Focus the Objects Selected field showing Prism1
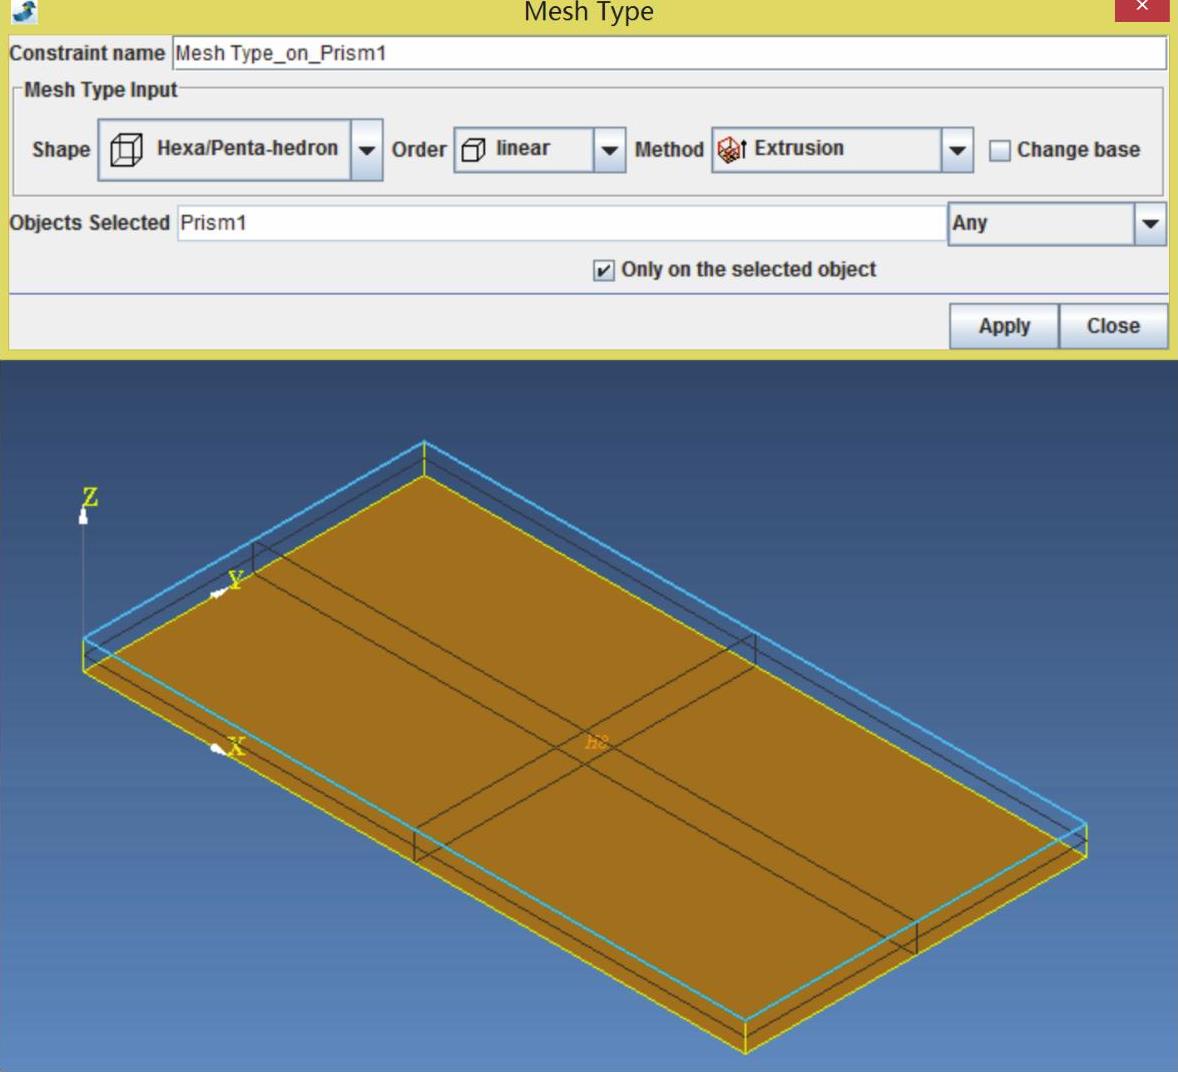This screenshot has width=1178, height=1072. coord(560,223)
